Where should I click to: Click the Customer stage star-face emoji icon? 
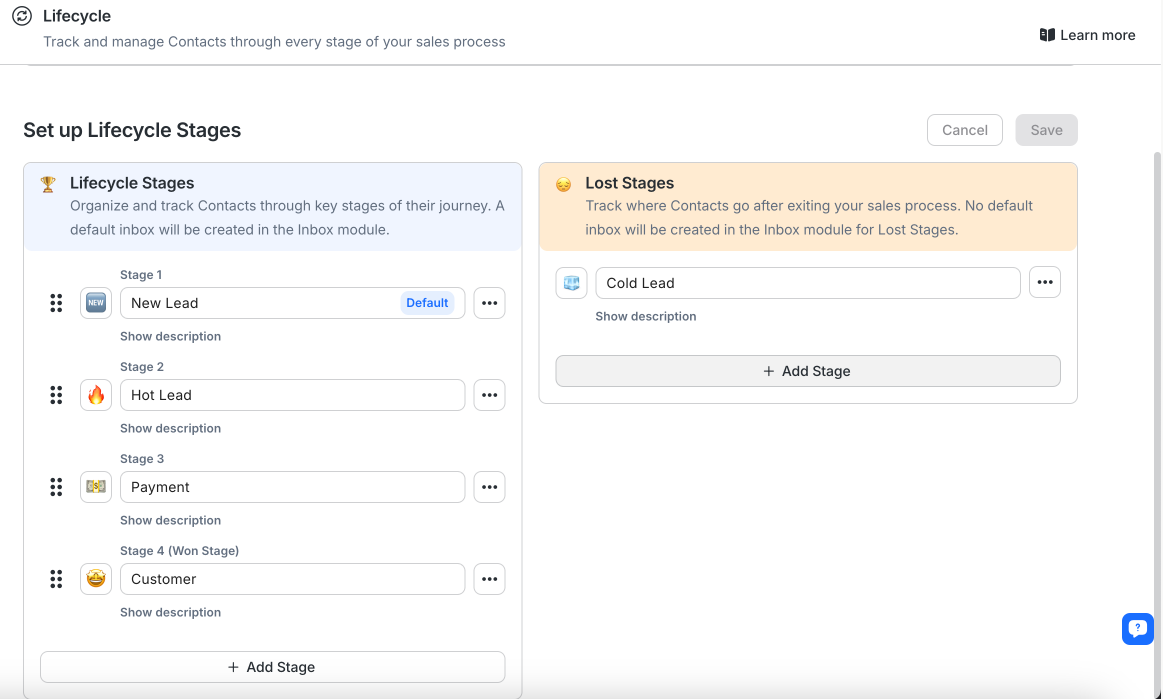96,579
